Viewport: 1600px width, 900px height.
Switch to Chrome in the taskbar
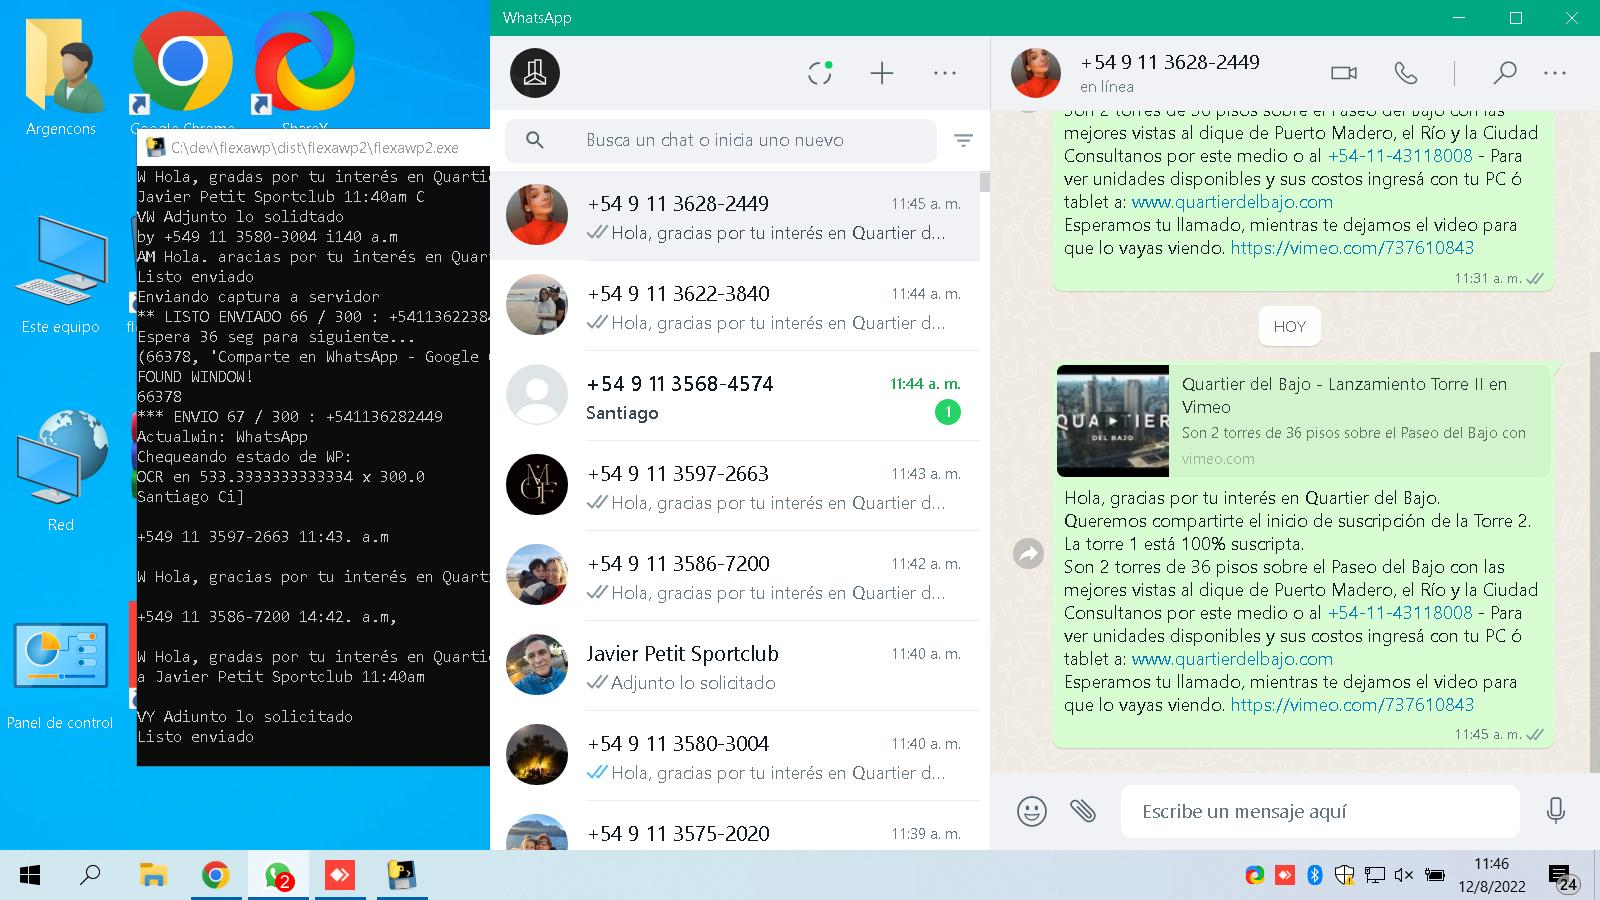[x=215, y=875]
